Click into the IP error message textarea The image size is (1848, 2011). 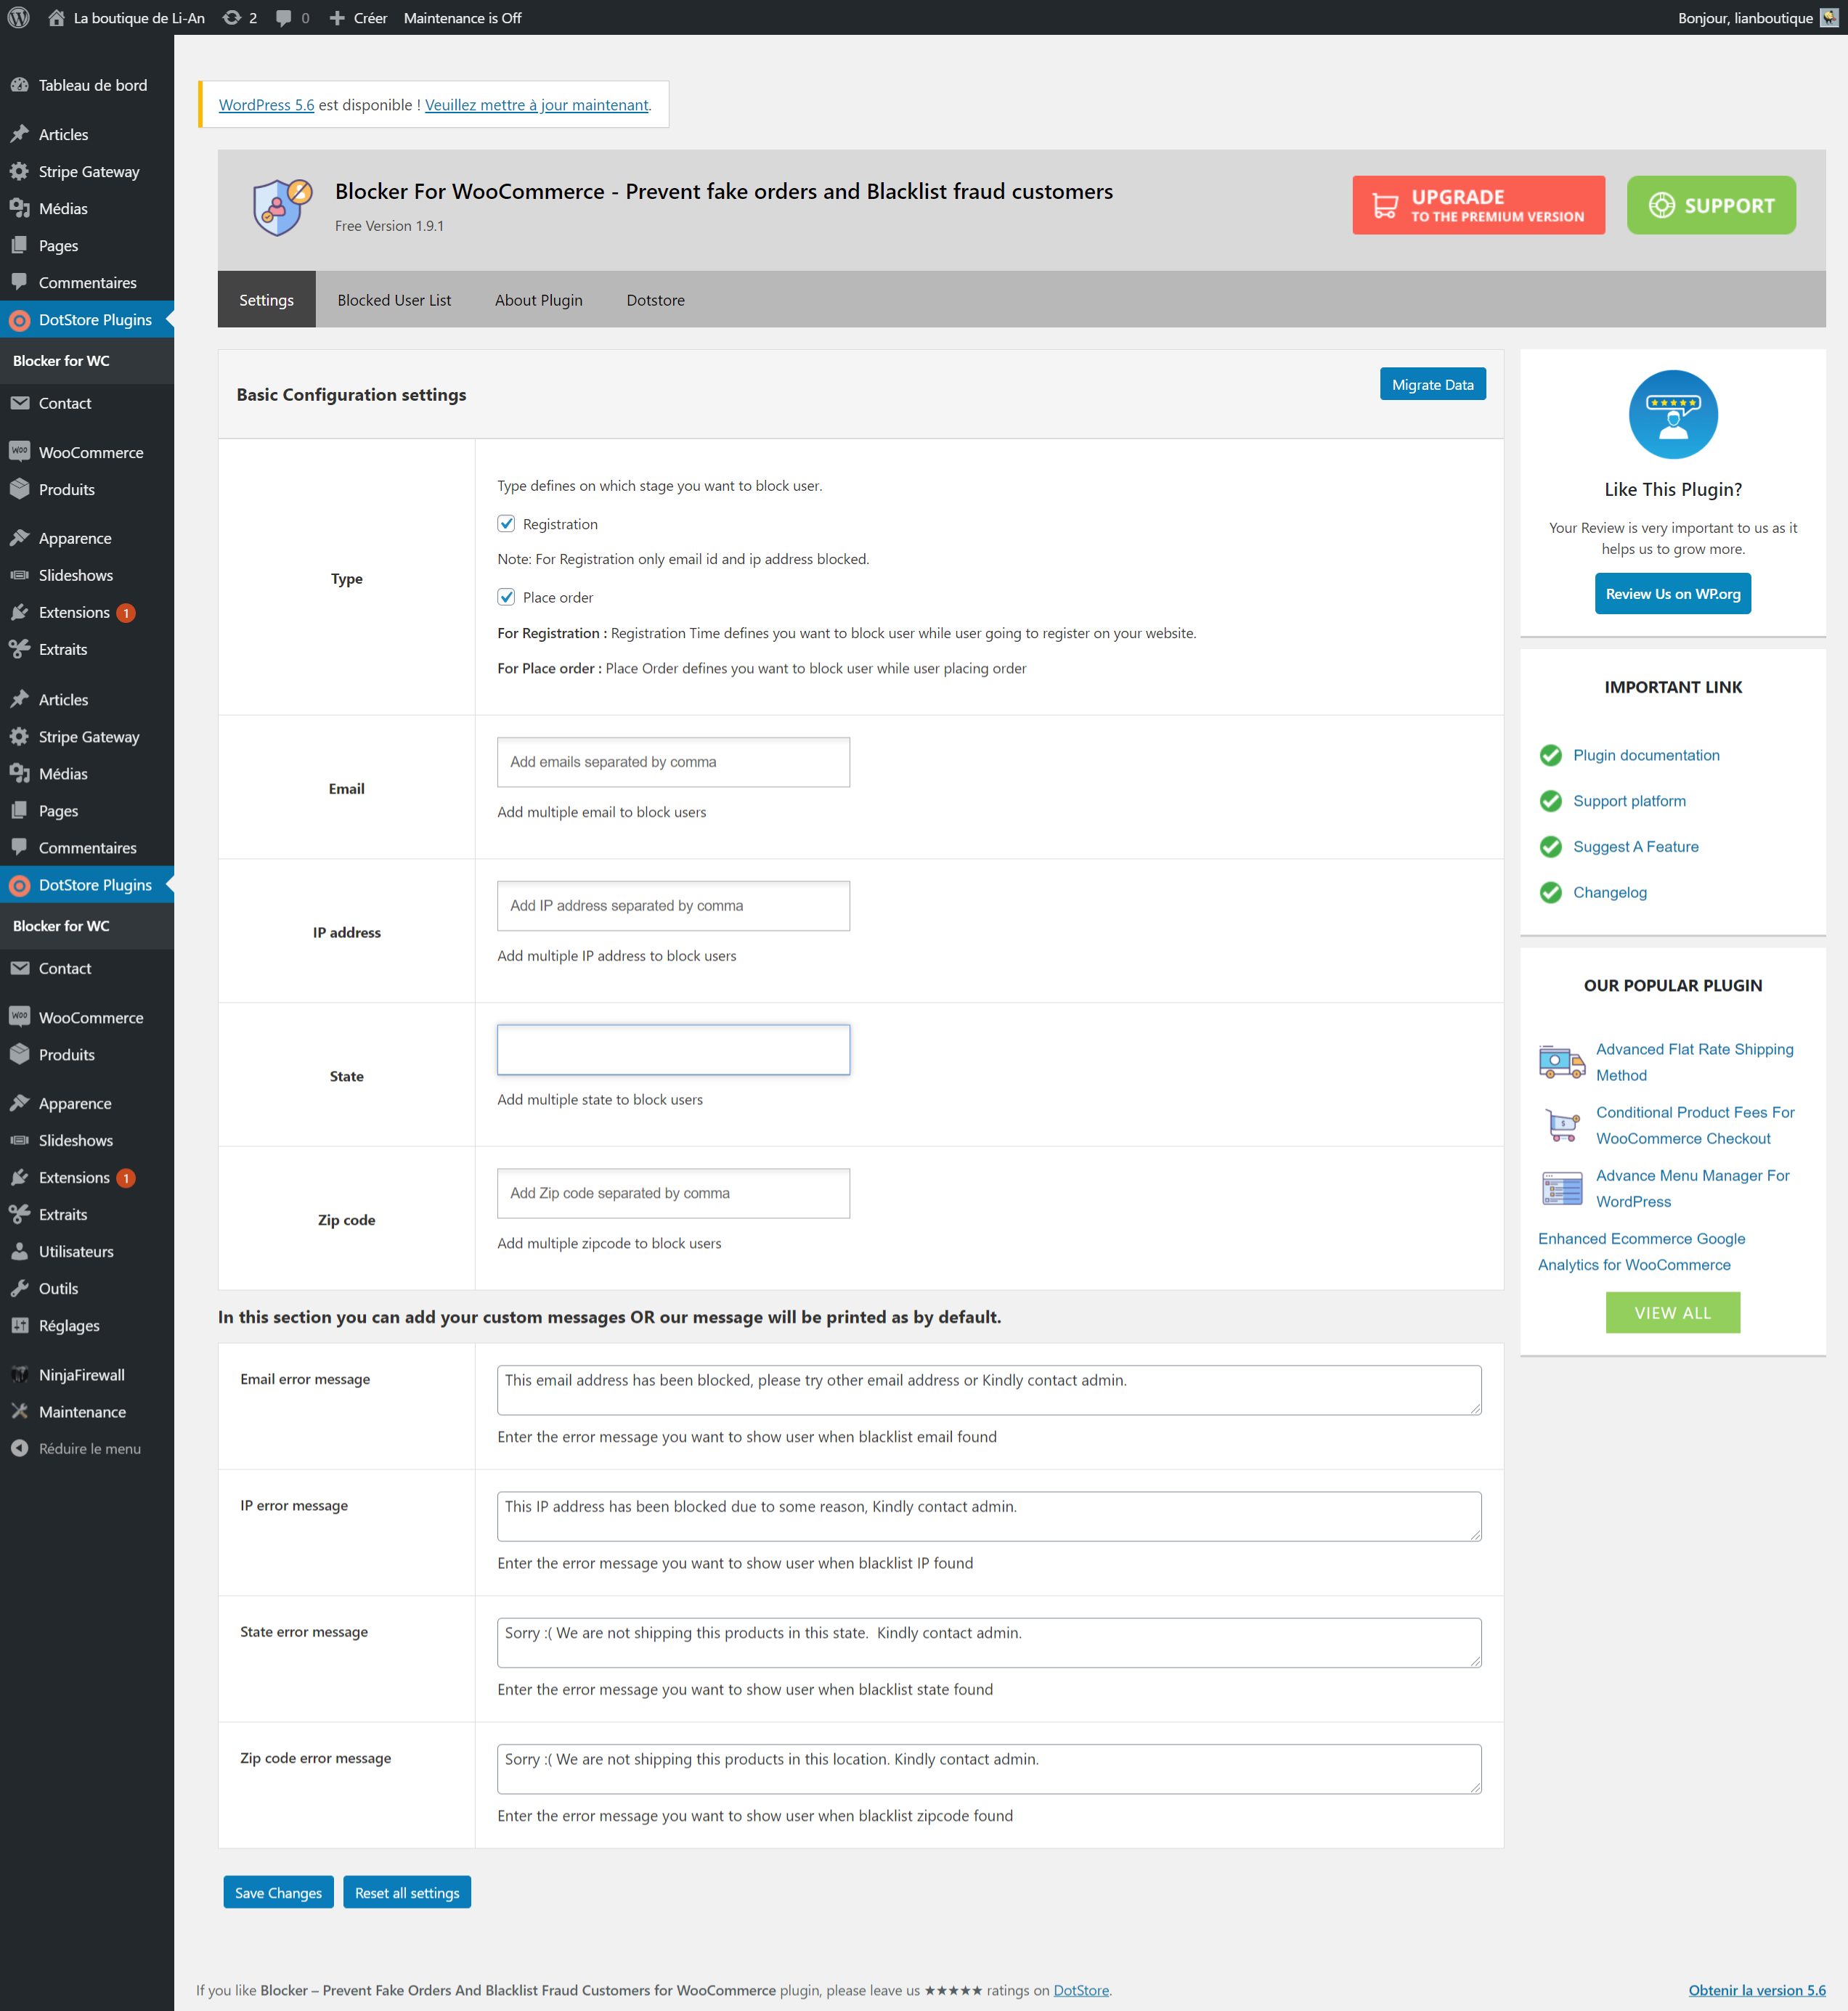pyautogui.click(x=989, y=1516)
